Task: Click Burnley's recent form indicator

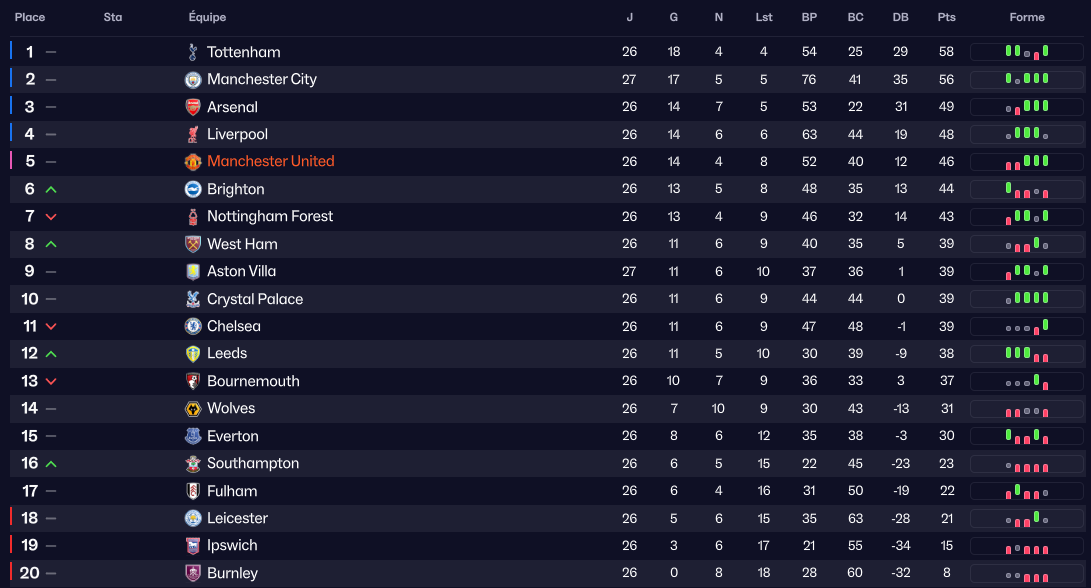Action: click(1027, 573)
